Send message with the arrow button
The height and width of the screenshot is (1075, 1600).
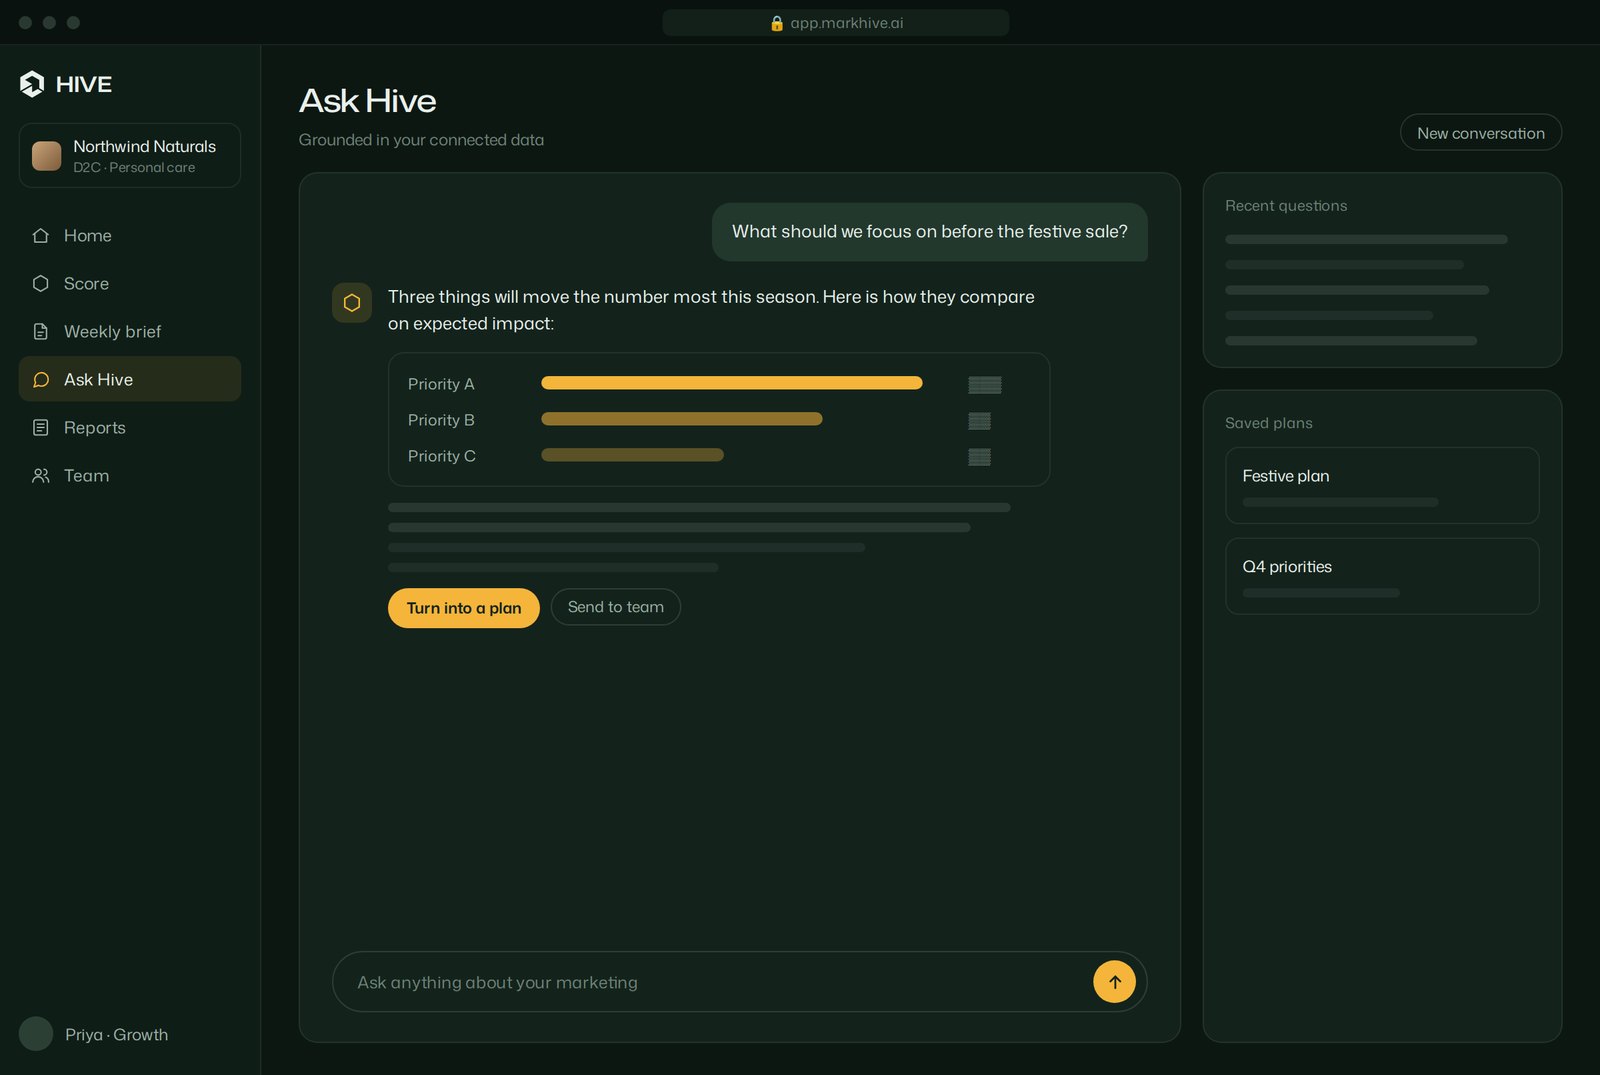(1114, 982)
